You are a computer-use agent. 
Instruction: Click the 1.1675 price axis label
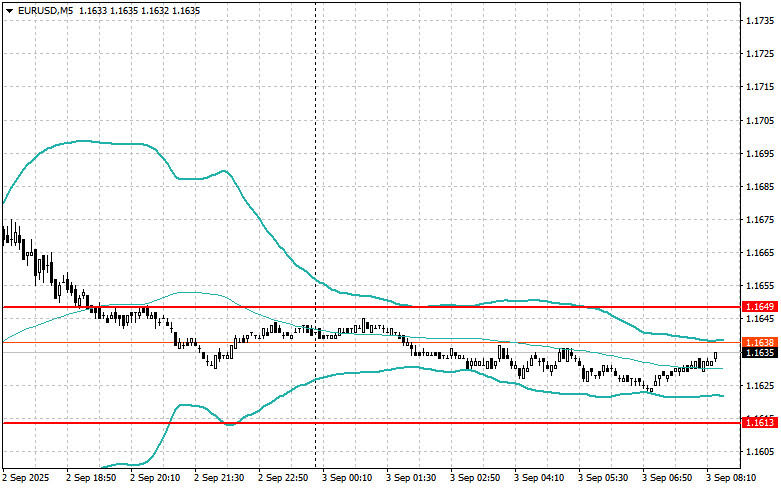click(760, 220)
